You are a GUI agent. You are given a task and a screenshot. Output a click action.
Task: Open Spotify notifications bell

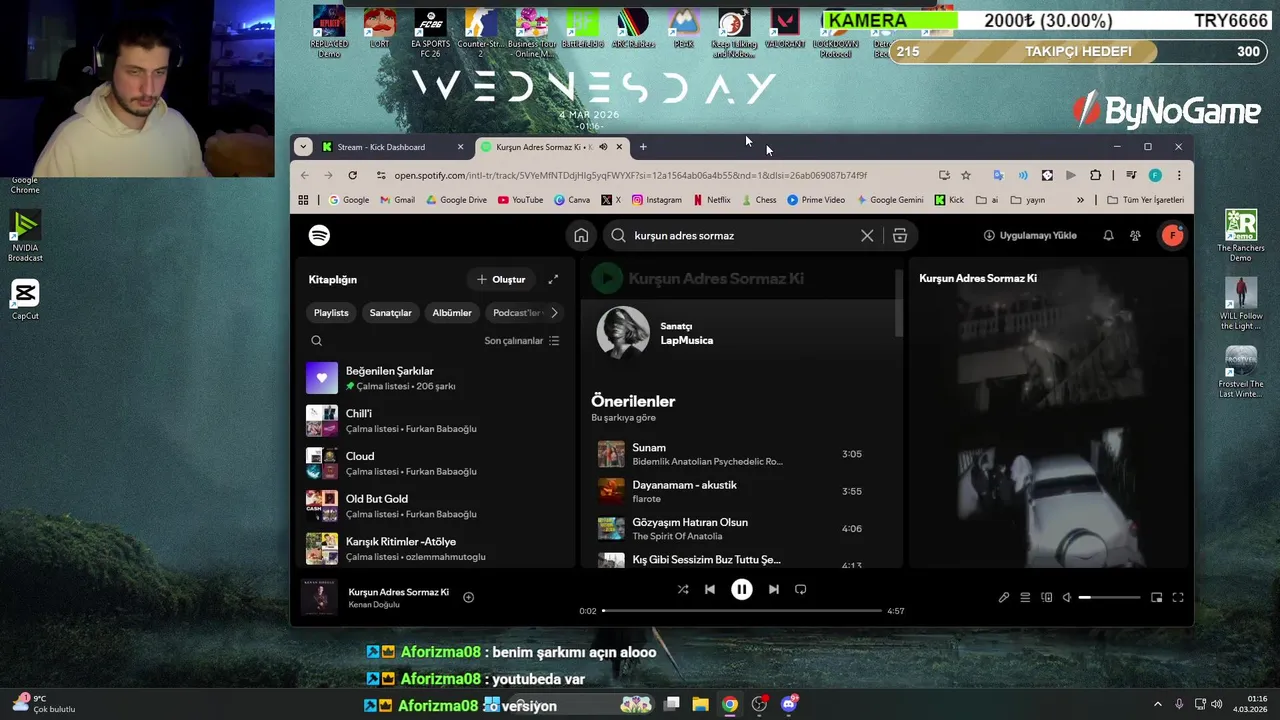click(x=1108, y=236)
